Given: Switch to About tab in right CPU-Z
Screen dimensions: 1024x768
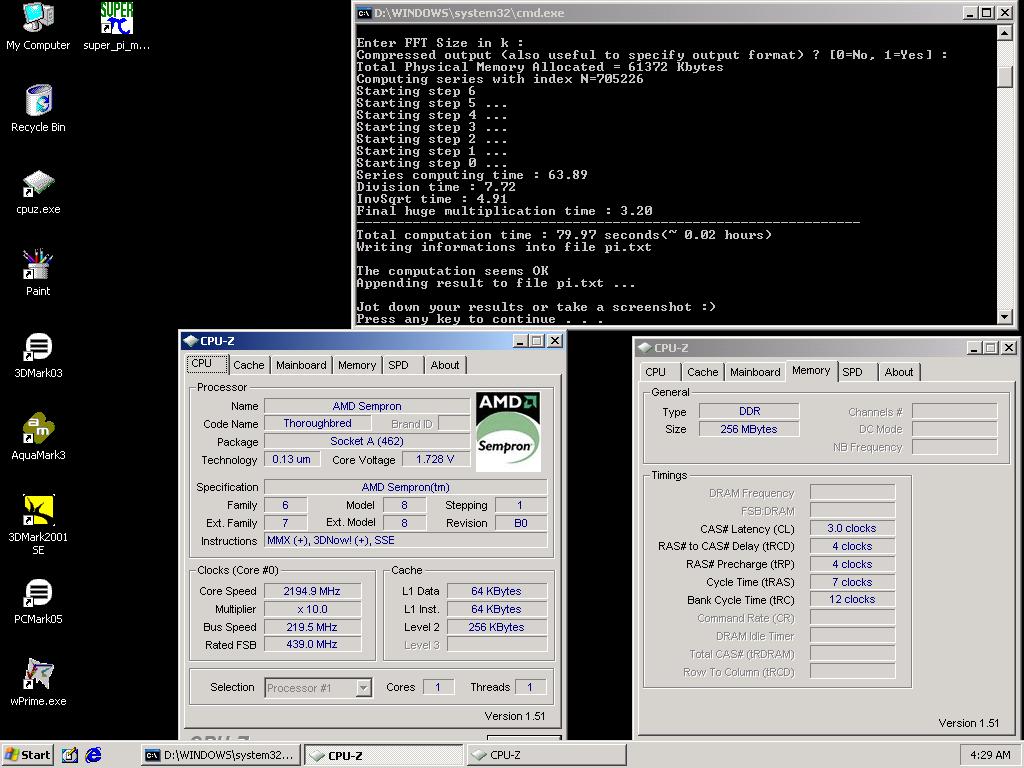Looking at the screenshot, I should [899, 372].
